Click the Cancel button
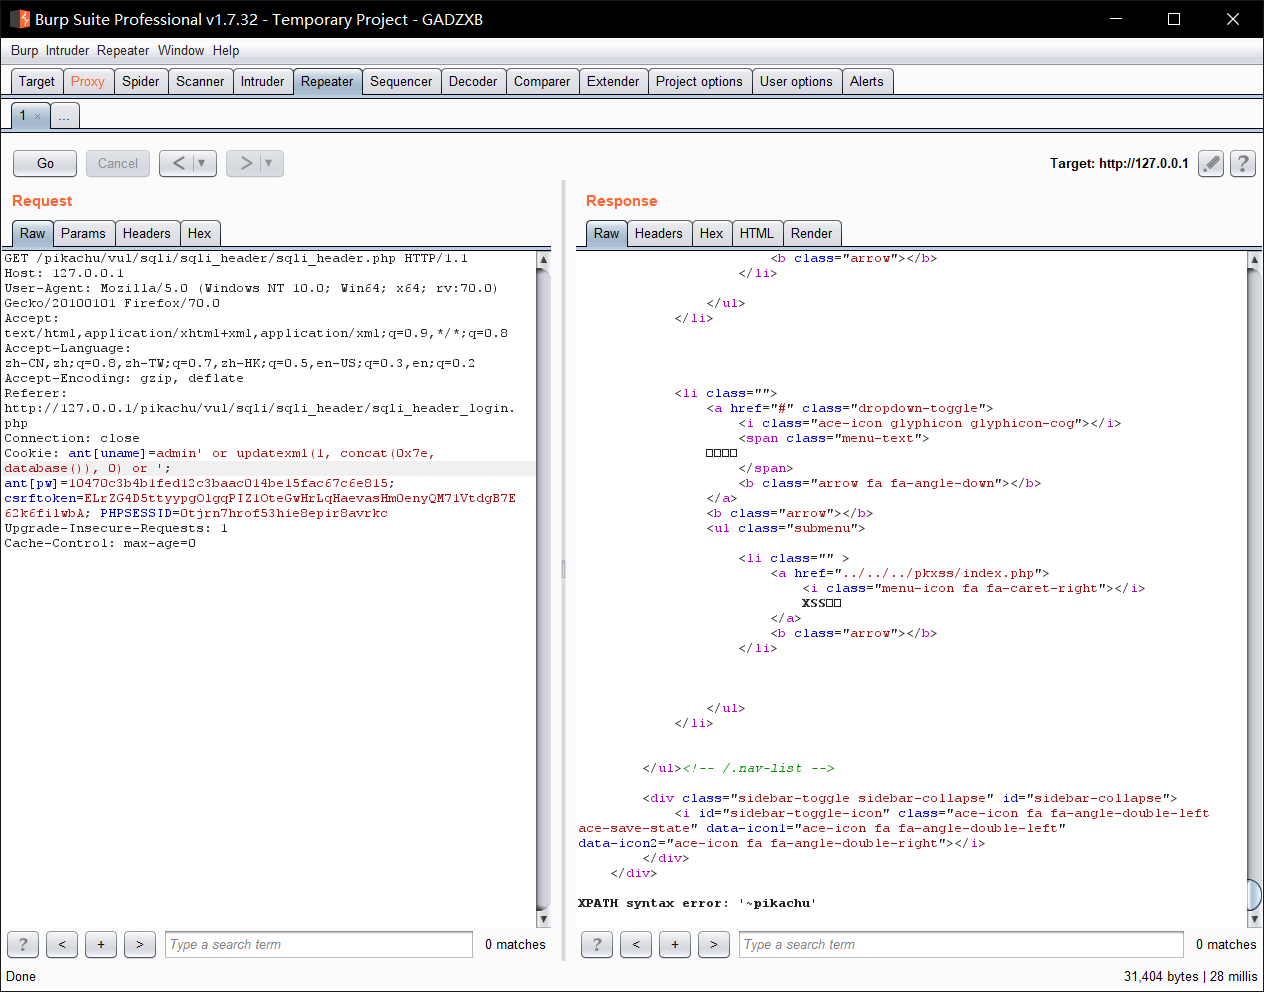The width and height of the screenshot is (1264, 992). coord(118,163)
